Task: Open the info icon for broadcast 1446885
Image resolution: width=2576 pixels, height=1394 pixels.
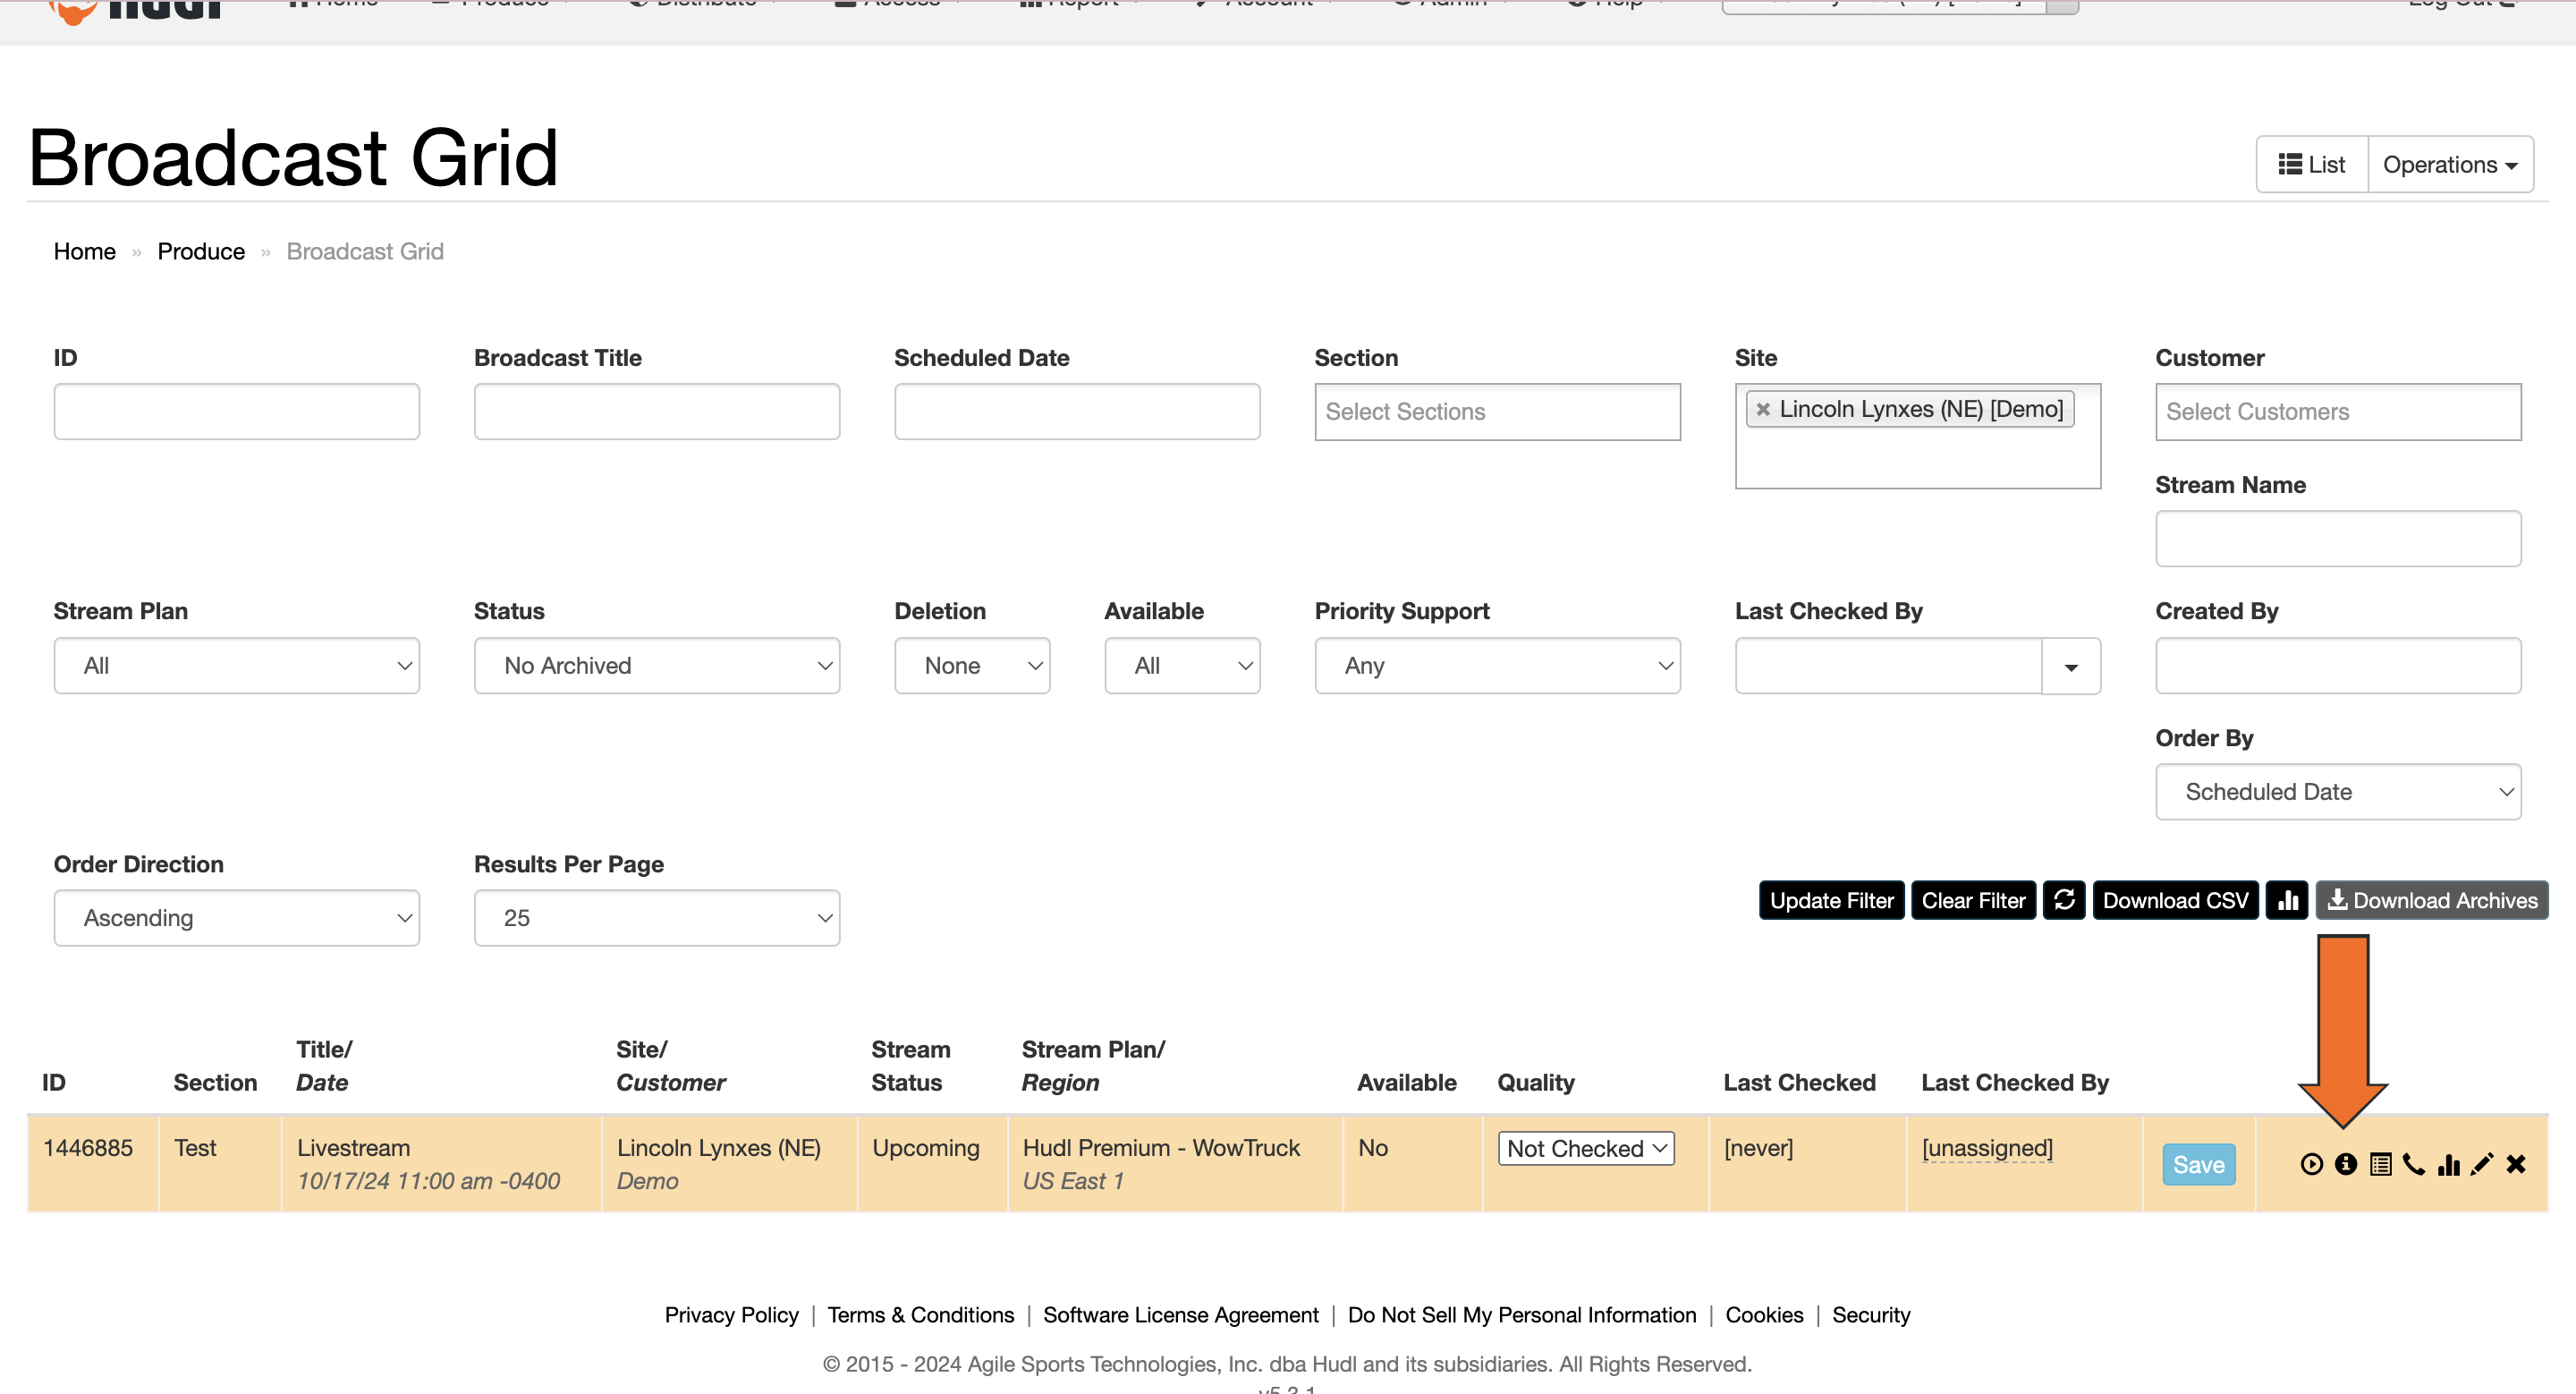Action: (x=2346, y=1164)
